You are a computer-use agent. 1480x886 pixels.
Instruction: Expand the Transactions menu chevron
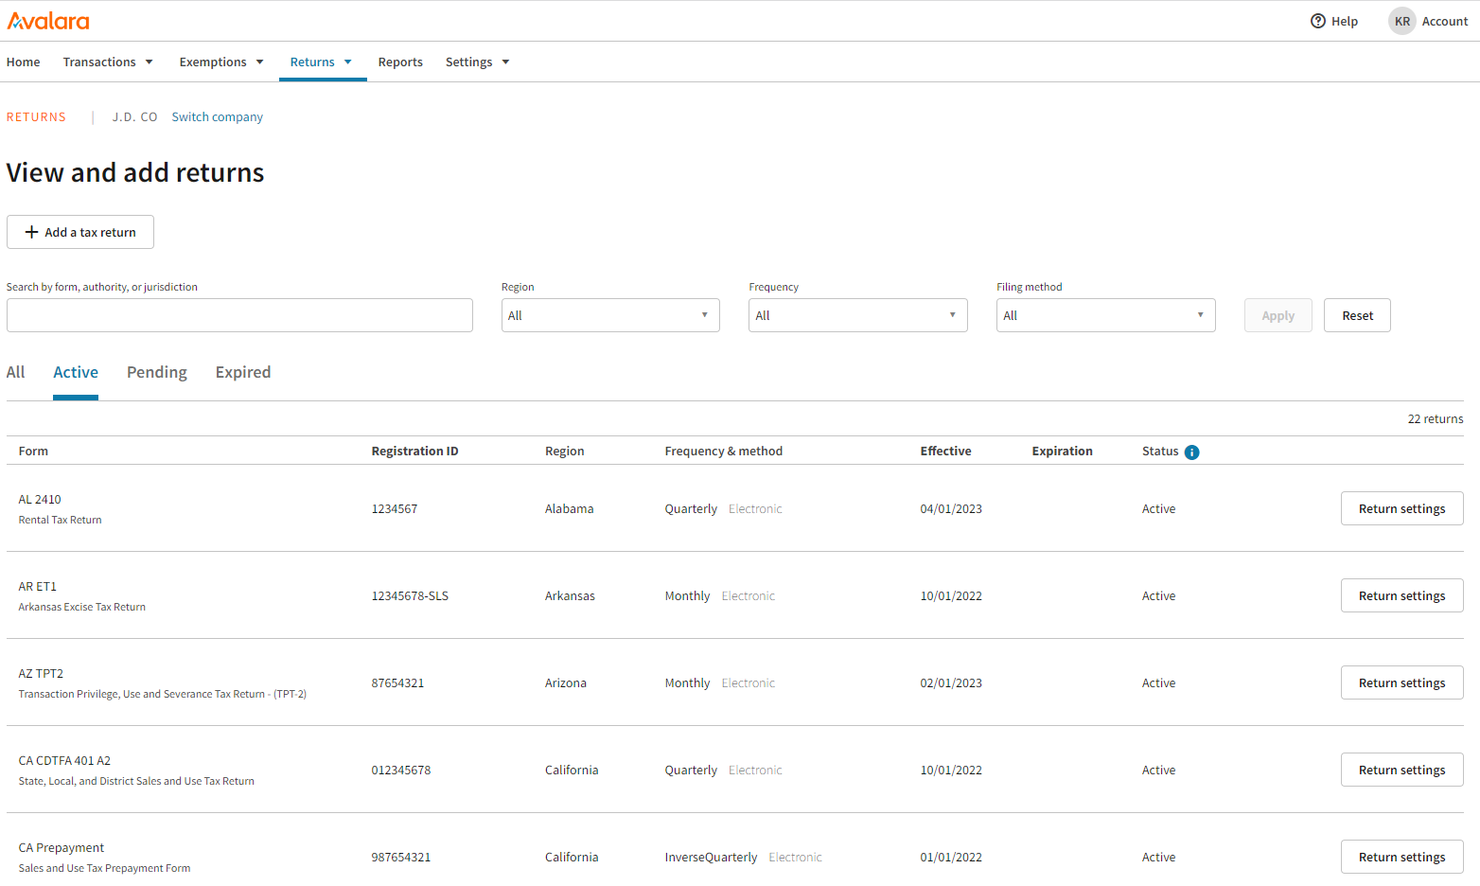tap(148, 61)
